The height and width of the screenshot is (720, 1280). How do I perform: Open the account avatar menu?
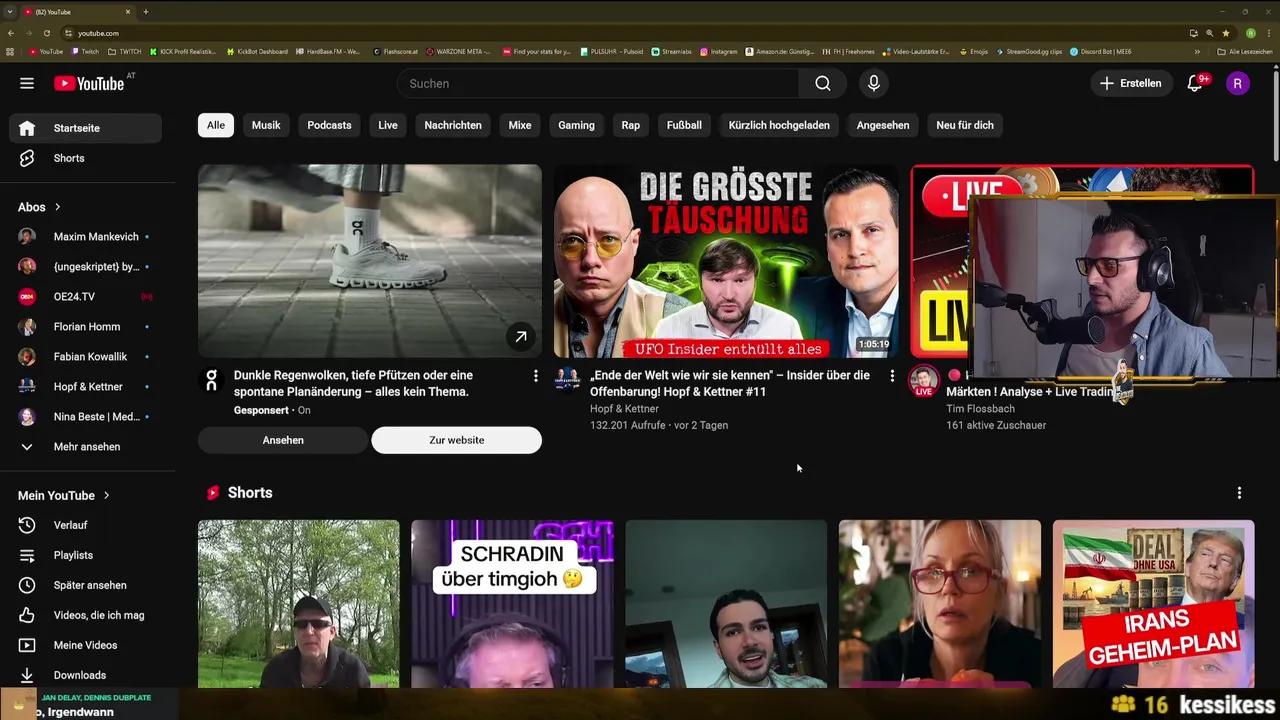coord(1237,84)
